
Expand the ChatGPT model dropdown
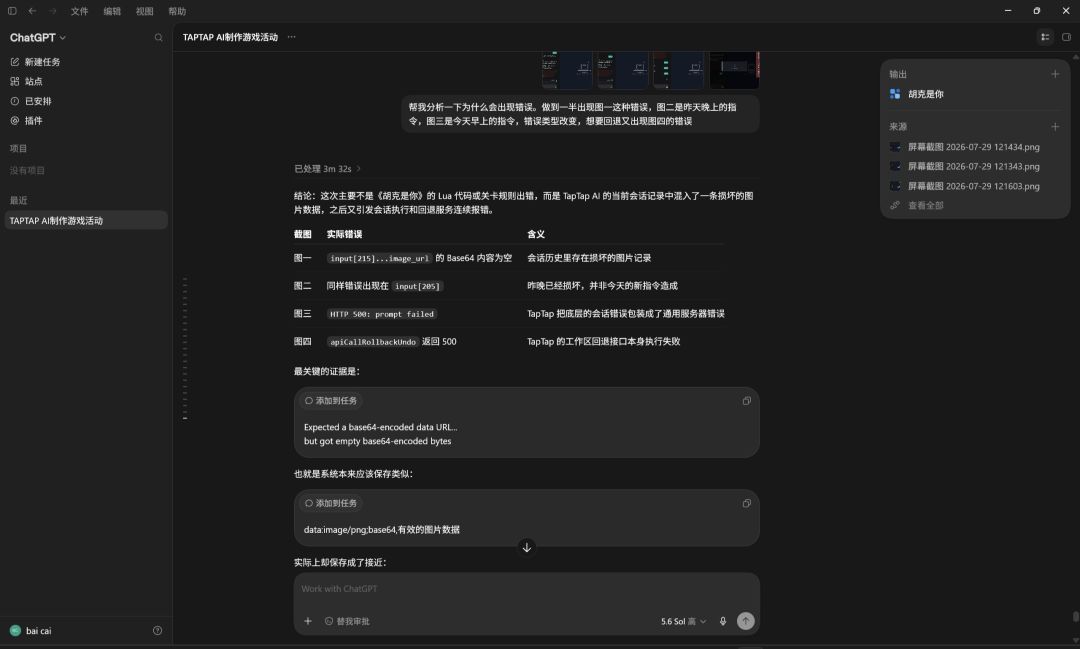38,38
